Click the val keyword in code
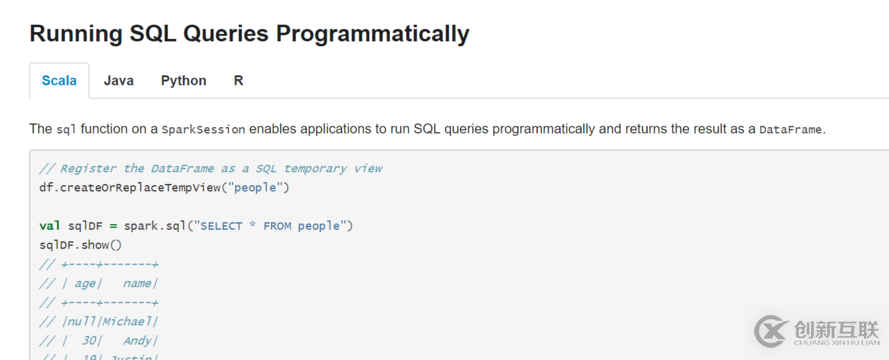889x360 pixels. point(51,226)
